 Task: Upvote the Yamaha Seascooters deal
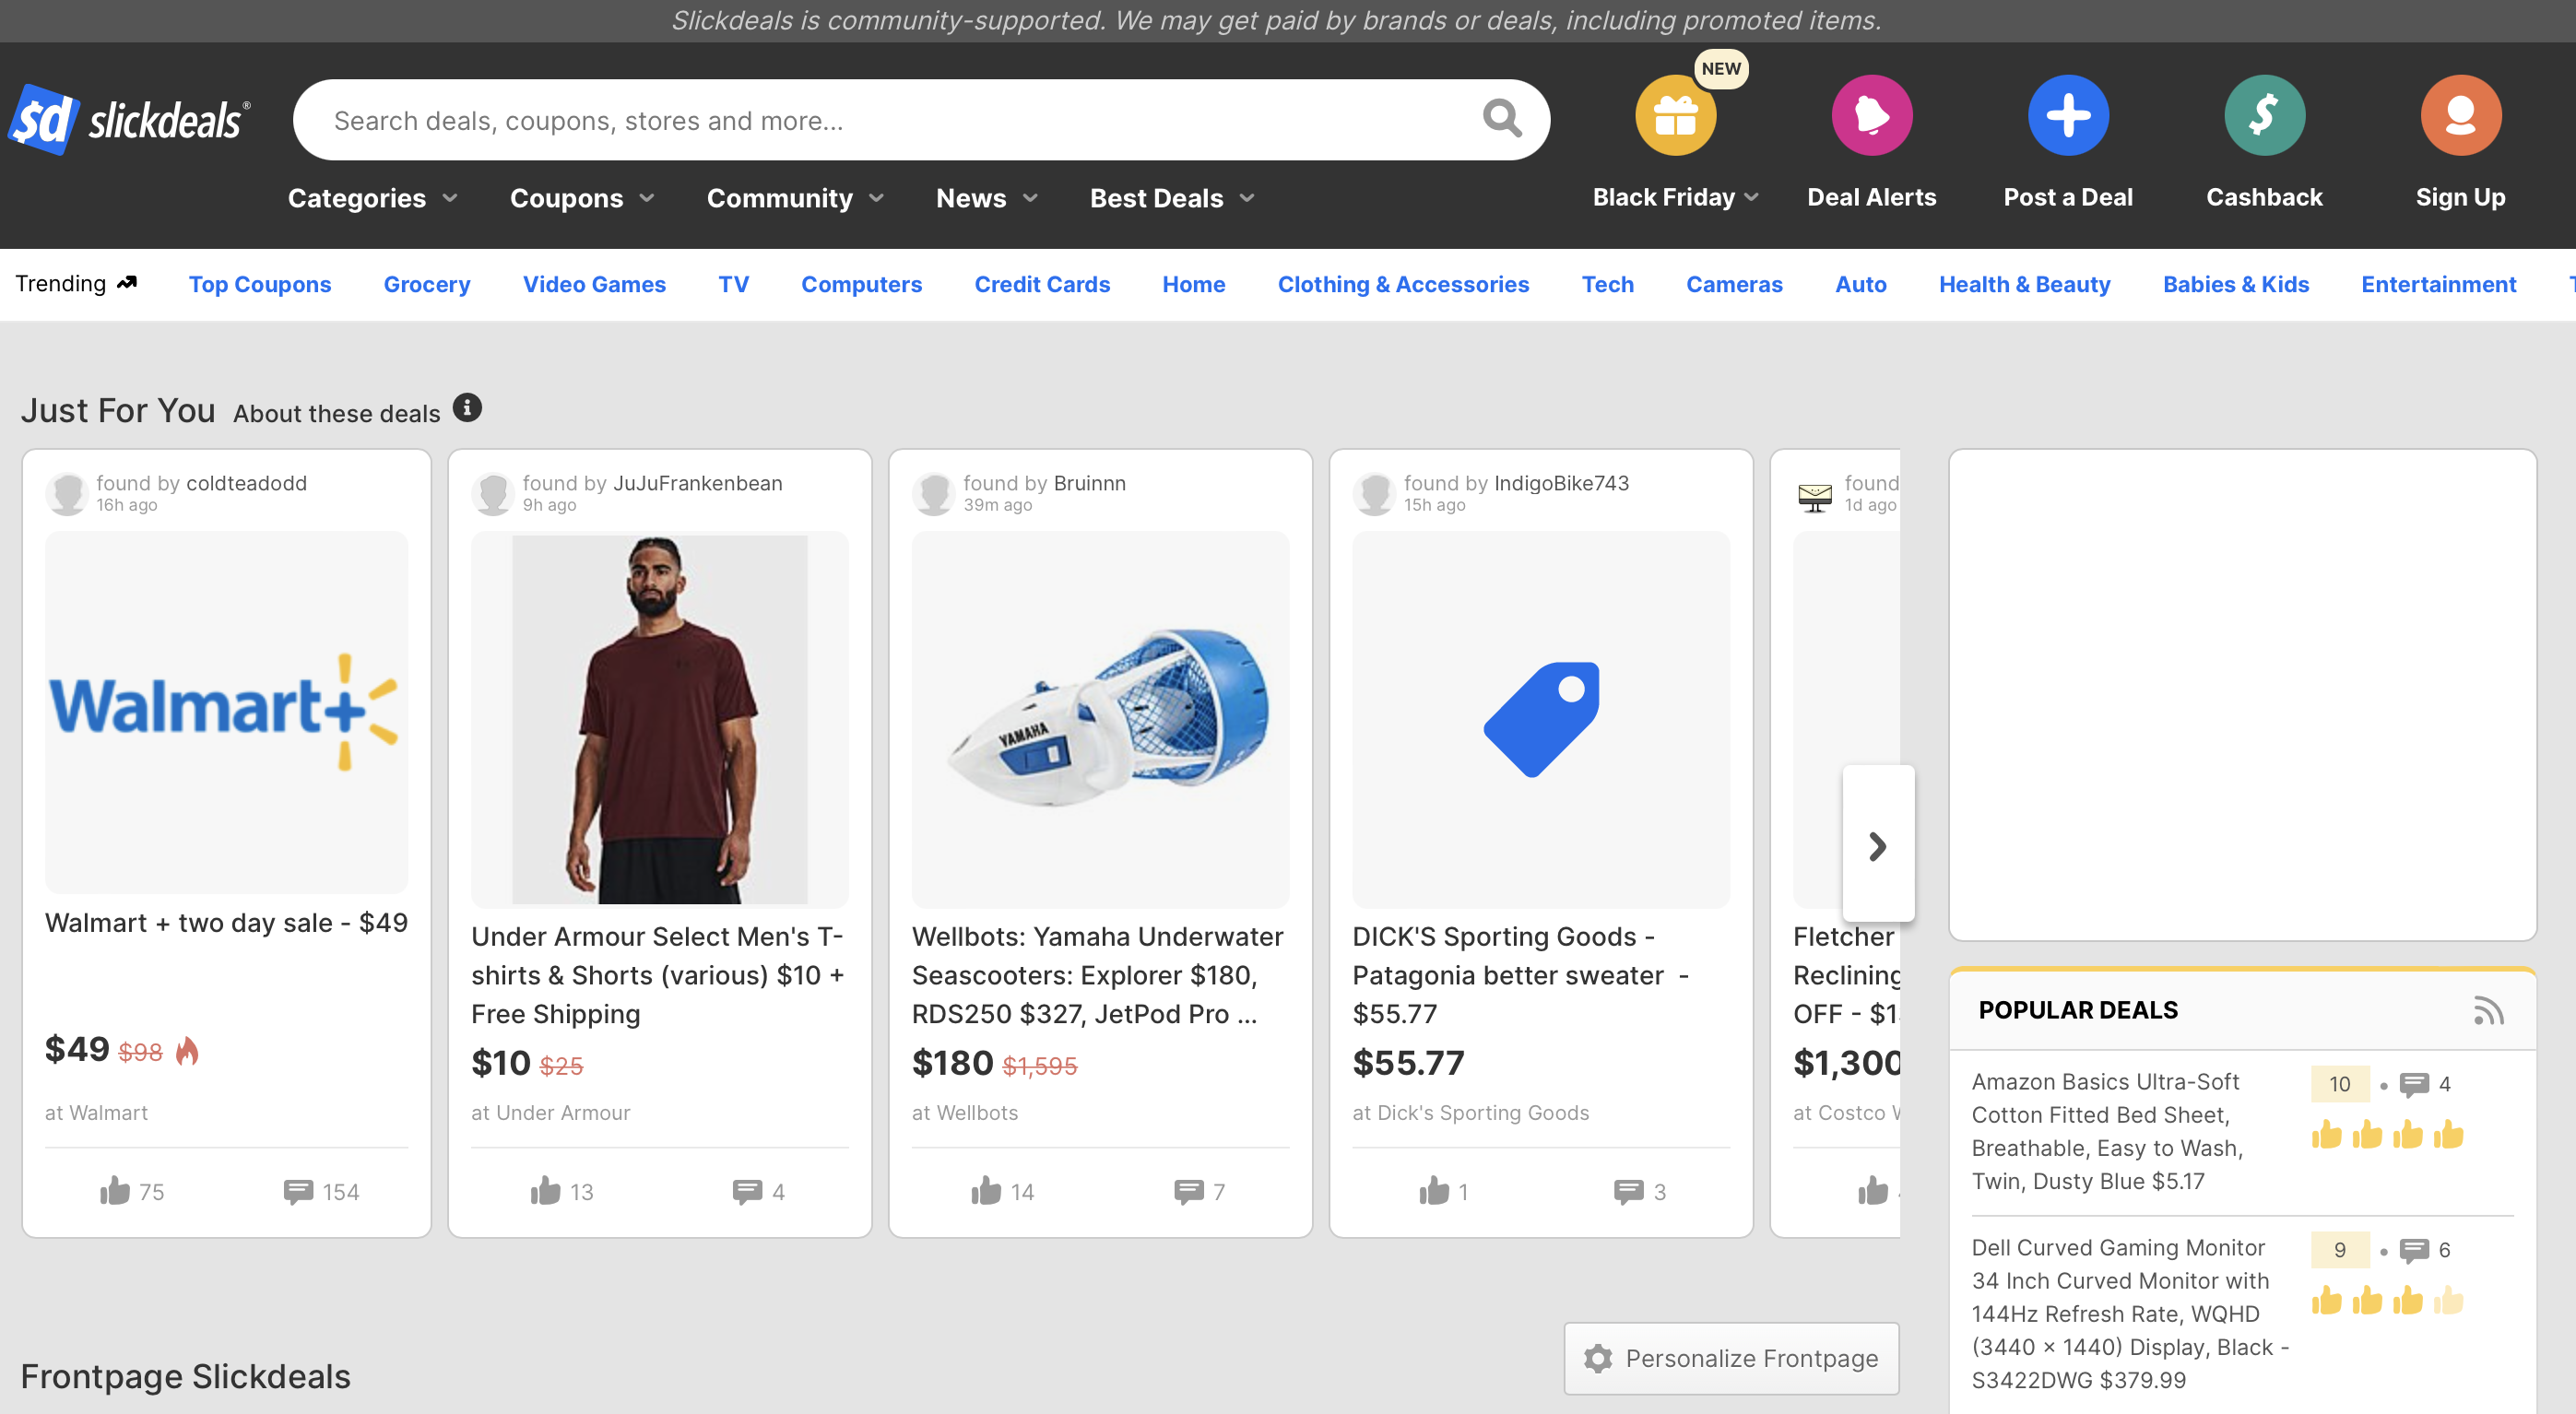pos(986,1191)
